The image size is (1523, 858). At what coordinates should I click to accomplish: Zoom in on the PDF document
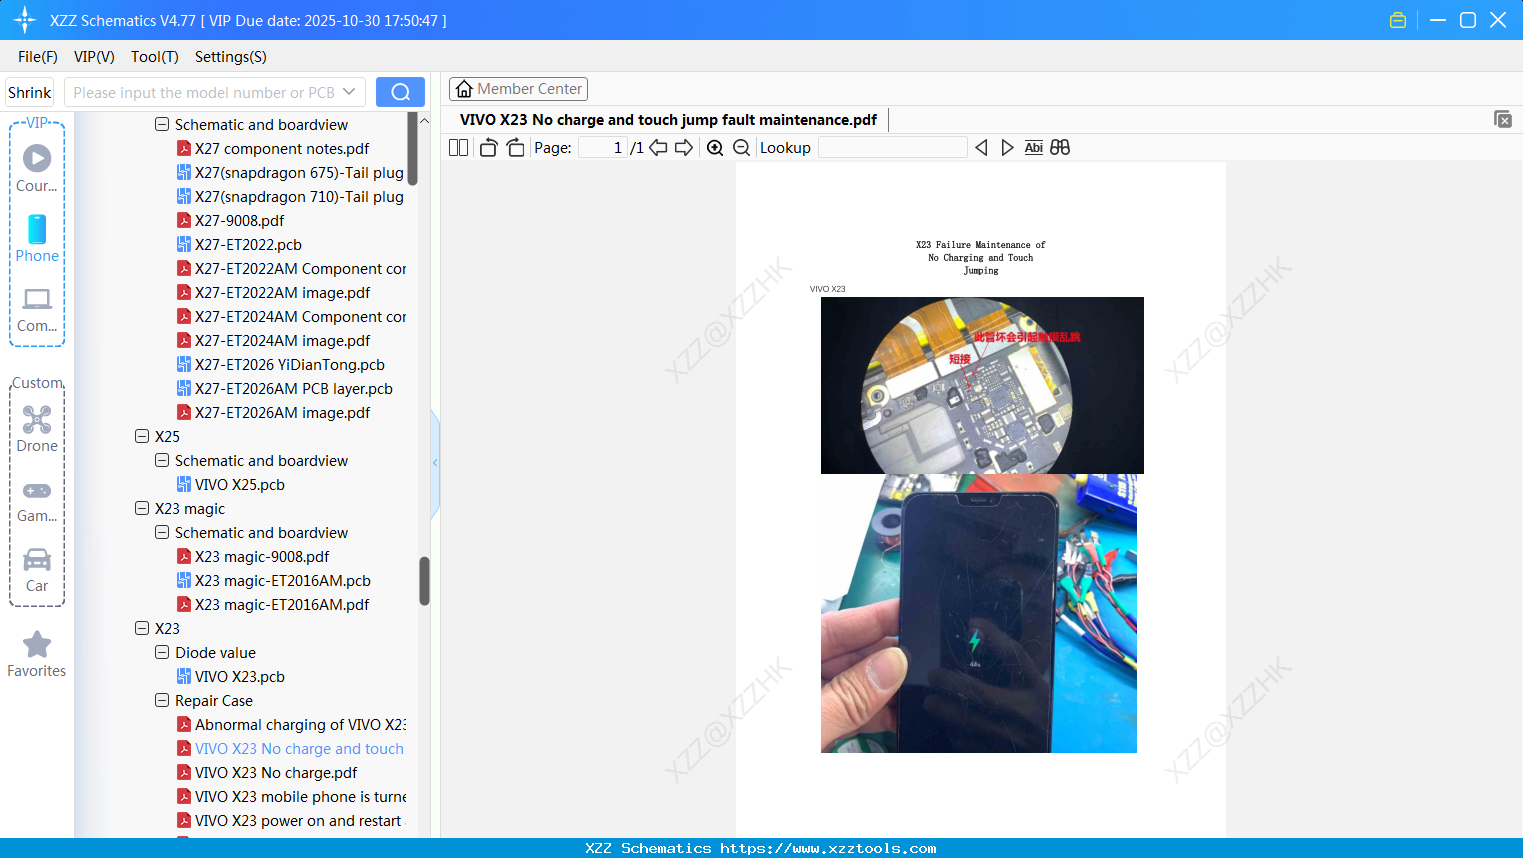(x=715, y=147)
